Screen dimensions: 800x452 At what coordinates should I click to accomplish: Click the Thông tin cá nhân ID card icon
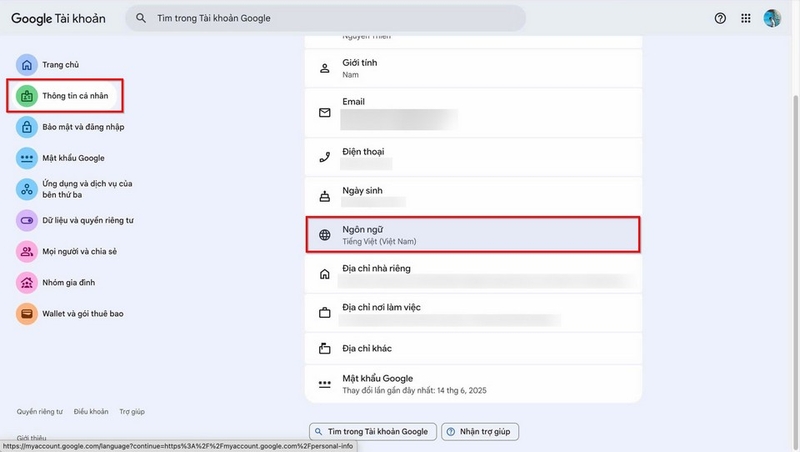27,96
